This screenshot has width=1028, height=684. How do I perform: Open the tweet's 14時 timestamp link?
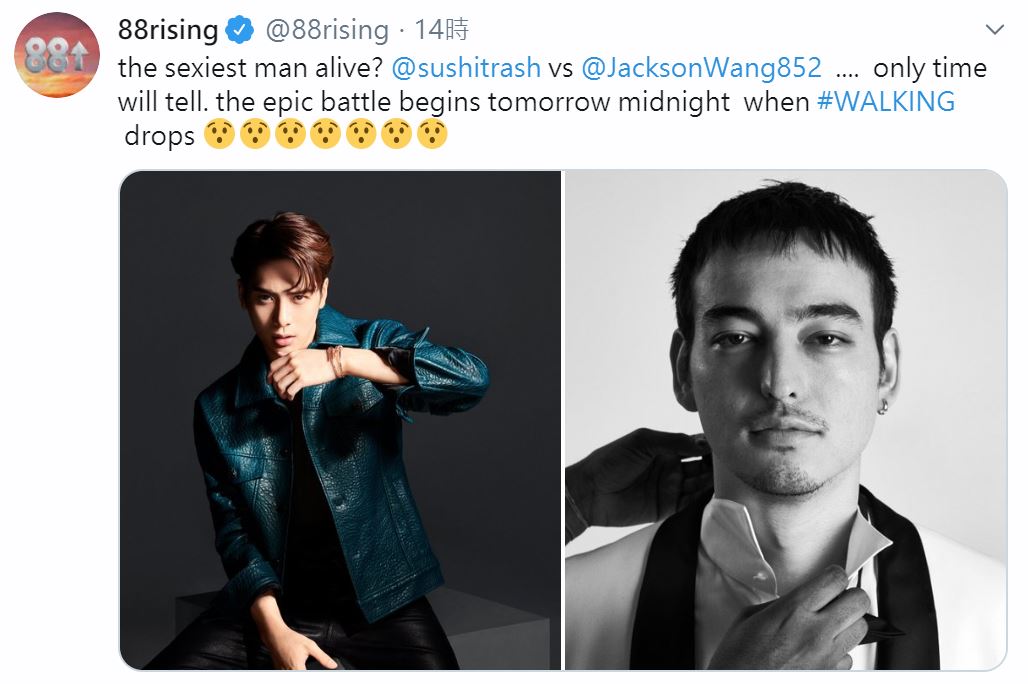click(443, 31)
